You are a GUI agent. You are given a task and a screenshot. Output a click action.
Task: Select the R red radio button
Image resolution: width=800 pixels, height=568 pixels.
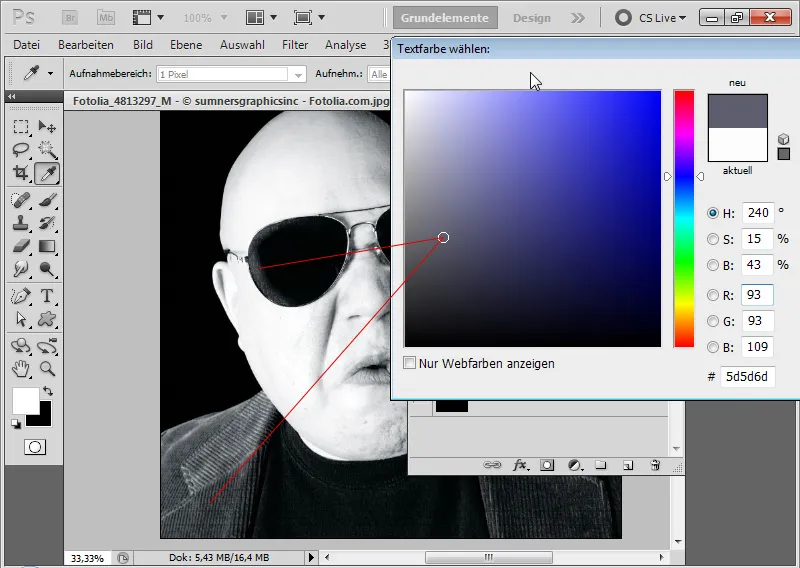713,295
